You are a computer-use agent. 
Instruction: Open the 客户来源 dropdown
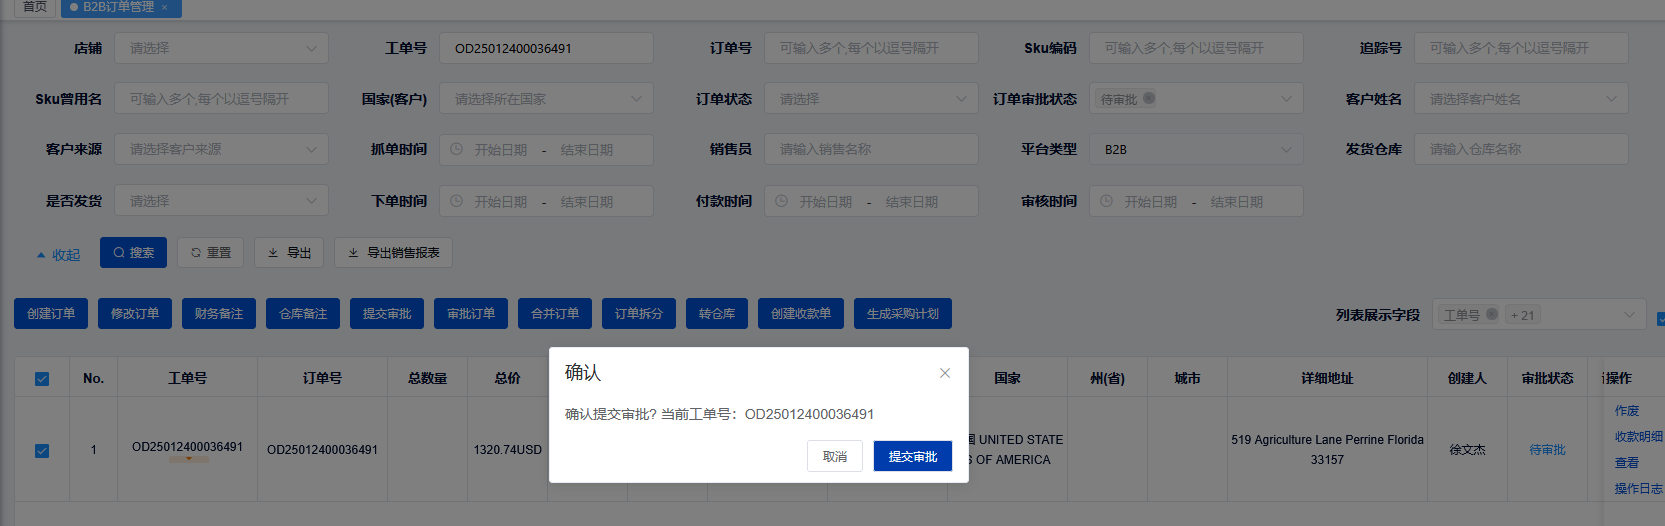click(x=221, y=149)
